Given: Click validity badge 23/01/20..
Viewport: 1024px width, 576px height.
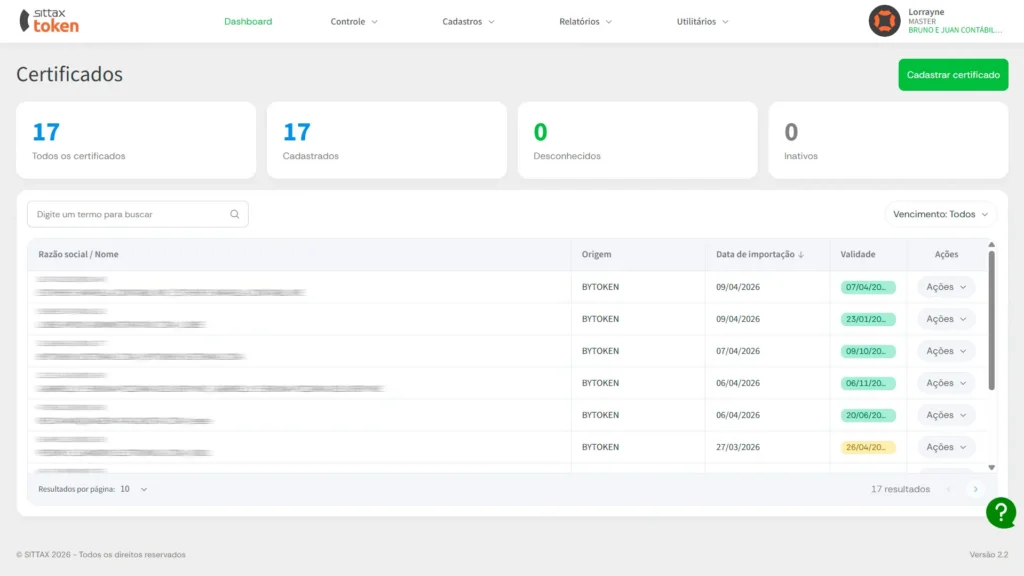Looking at the screenshot, I should (x=867, y=319).
